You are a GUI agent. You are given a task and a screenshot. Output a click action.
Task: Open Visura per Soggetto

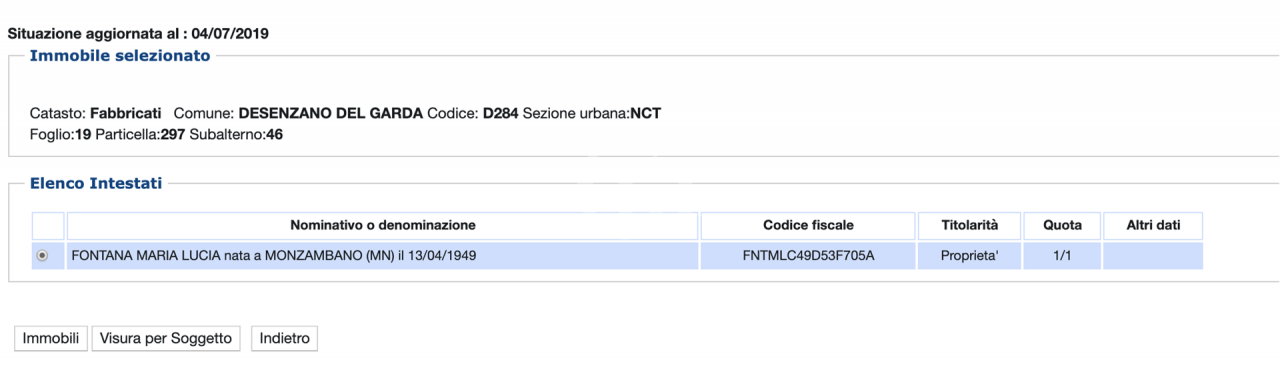point(166,338)
